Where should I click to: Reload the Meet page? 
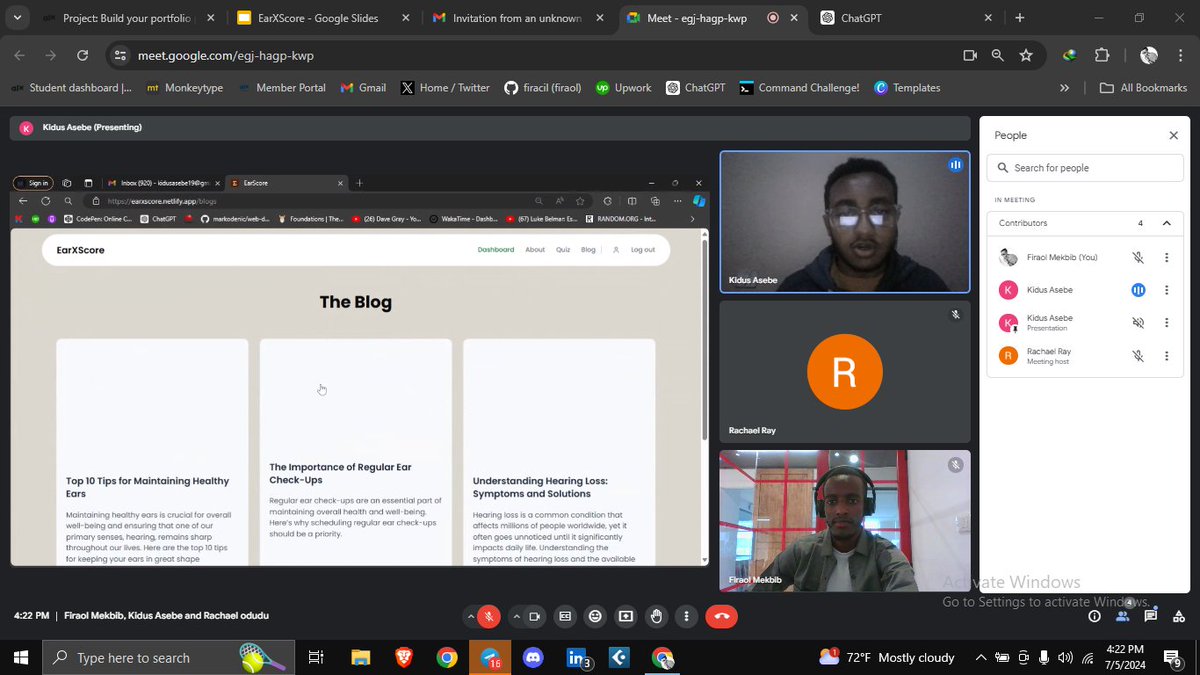click(82, 56)
